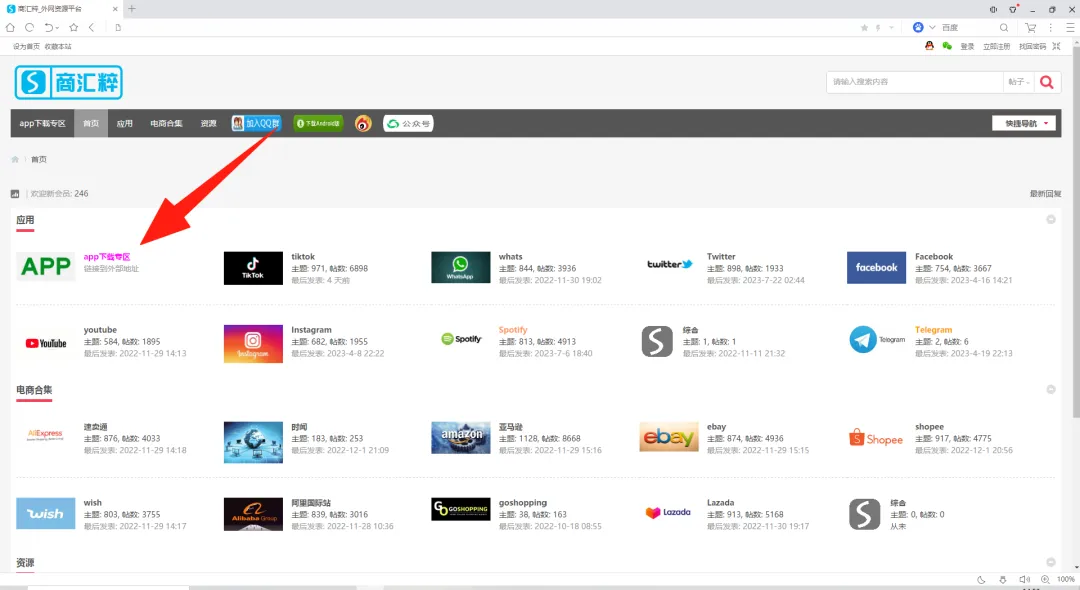Viewport: 1080px width, 590px height.
Task: Select the 首页 nav tab
Action: tap(91, 123)
